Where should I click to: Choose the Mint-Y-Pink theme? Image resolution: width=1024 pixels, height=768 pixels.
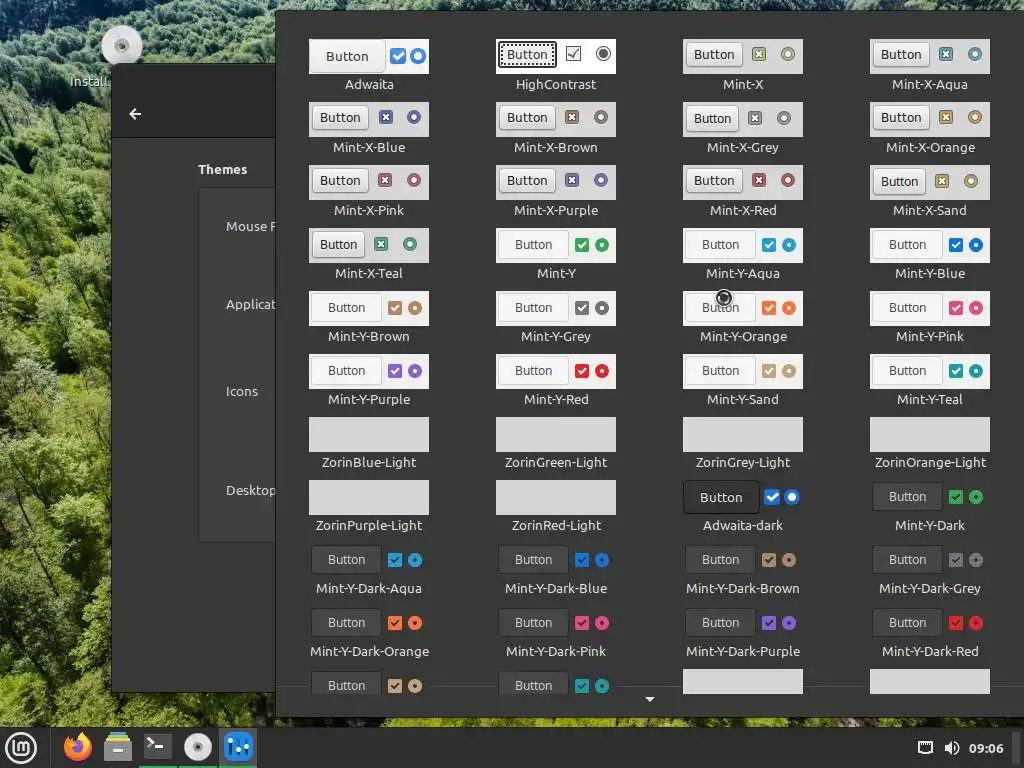click(x=930, y=317)
